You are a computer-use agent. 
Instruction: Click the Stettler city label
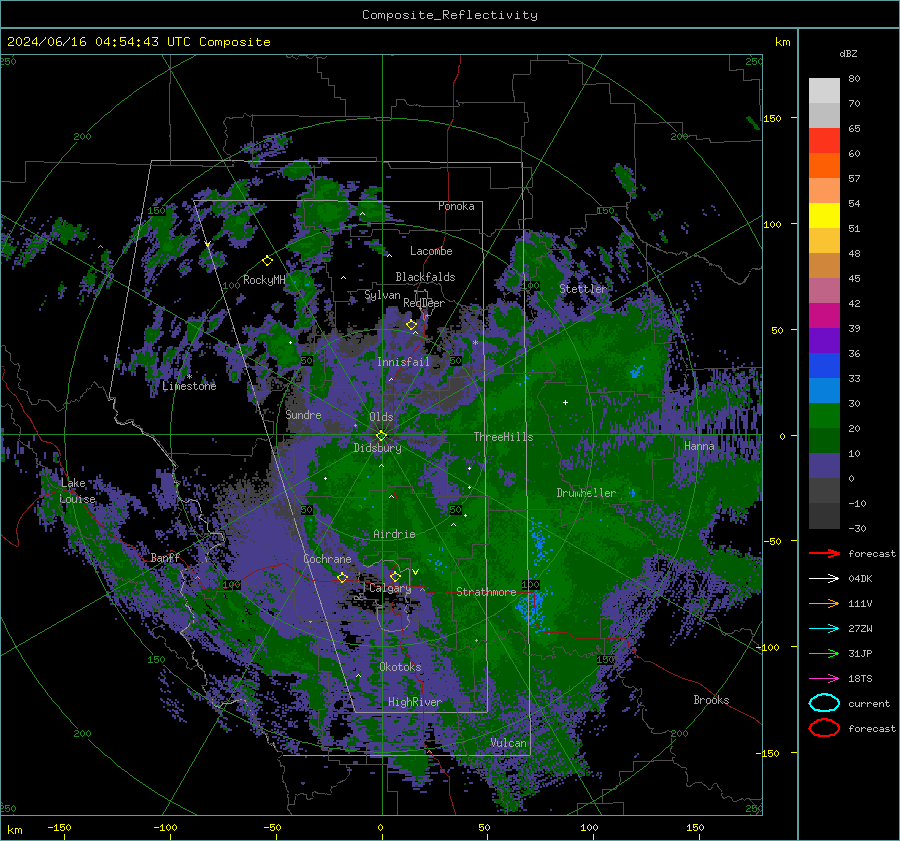pos(583,289)
